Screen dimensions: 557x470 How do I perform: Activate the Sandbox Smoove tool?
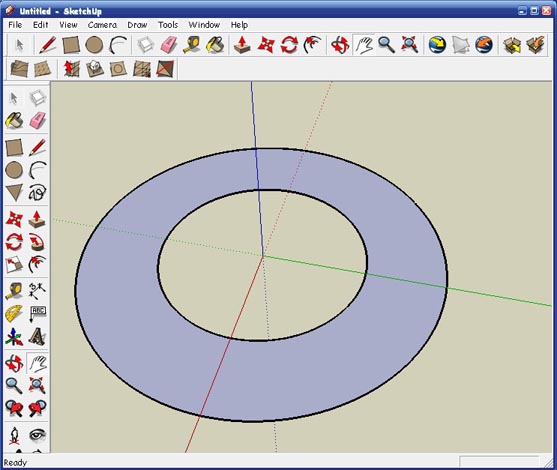point(71,69)
